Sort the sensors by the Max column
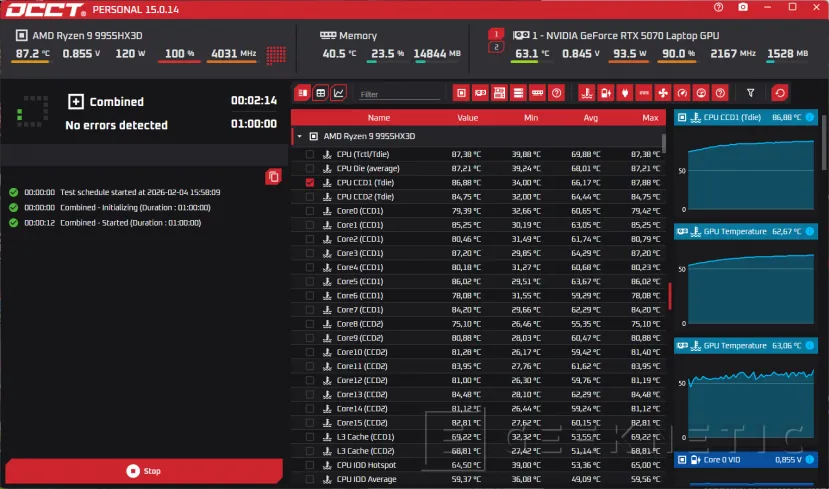Screen dimensions: 829x489 (650, 117)
